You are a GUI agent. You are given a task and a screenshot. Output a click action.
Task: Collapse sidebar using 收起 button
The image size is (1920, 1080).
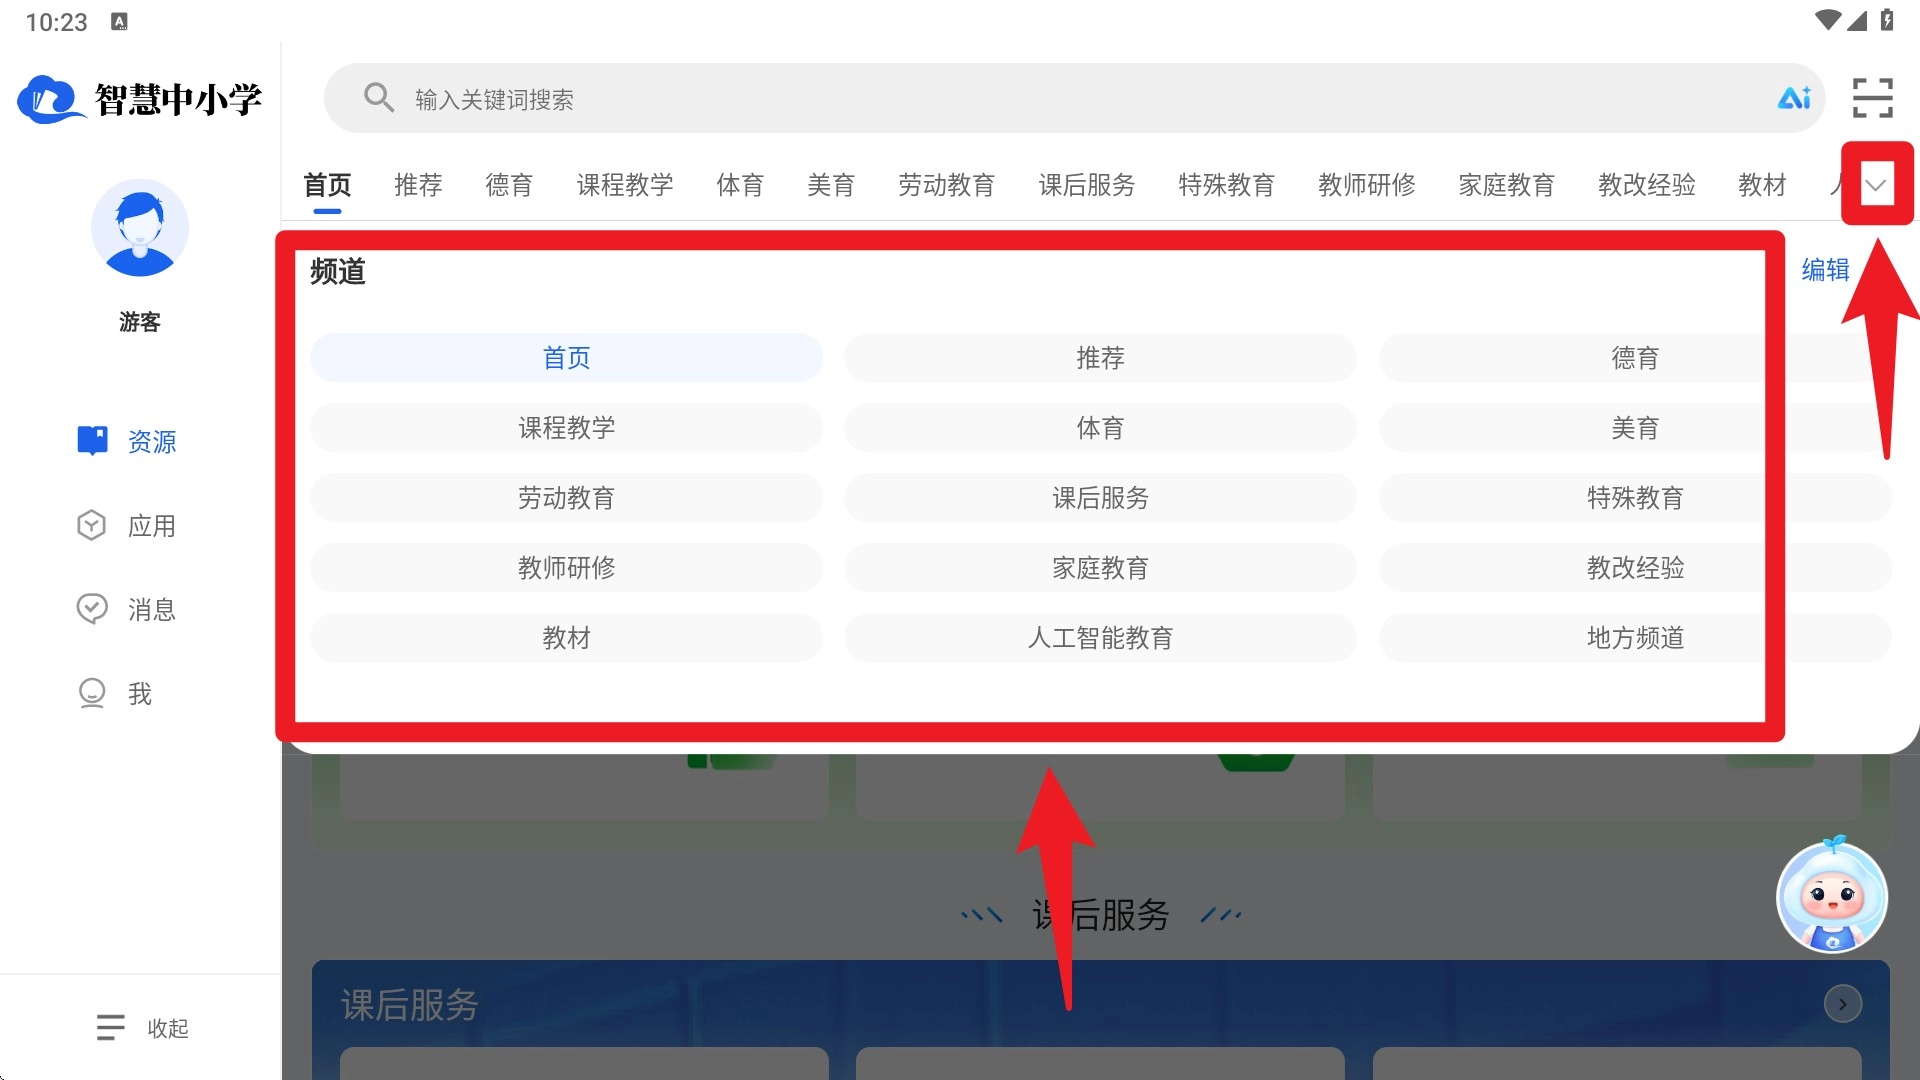pyautogui.click(x=143, y=1028)
